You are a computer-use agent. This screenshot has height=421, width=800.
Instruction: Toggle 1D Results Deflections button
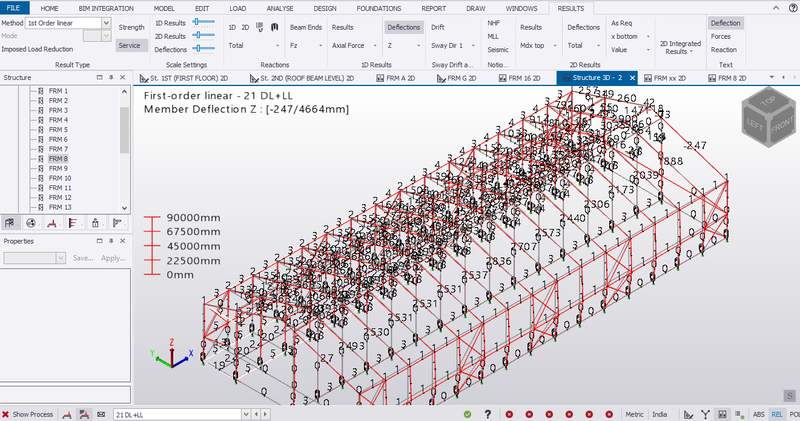404,27
